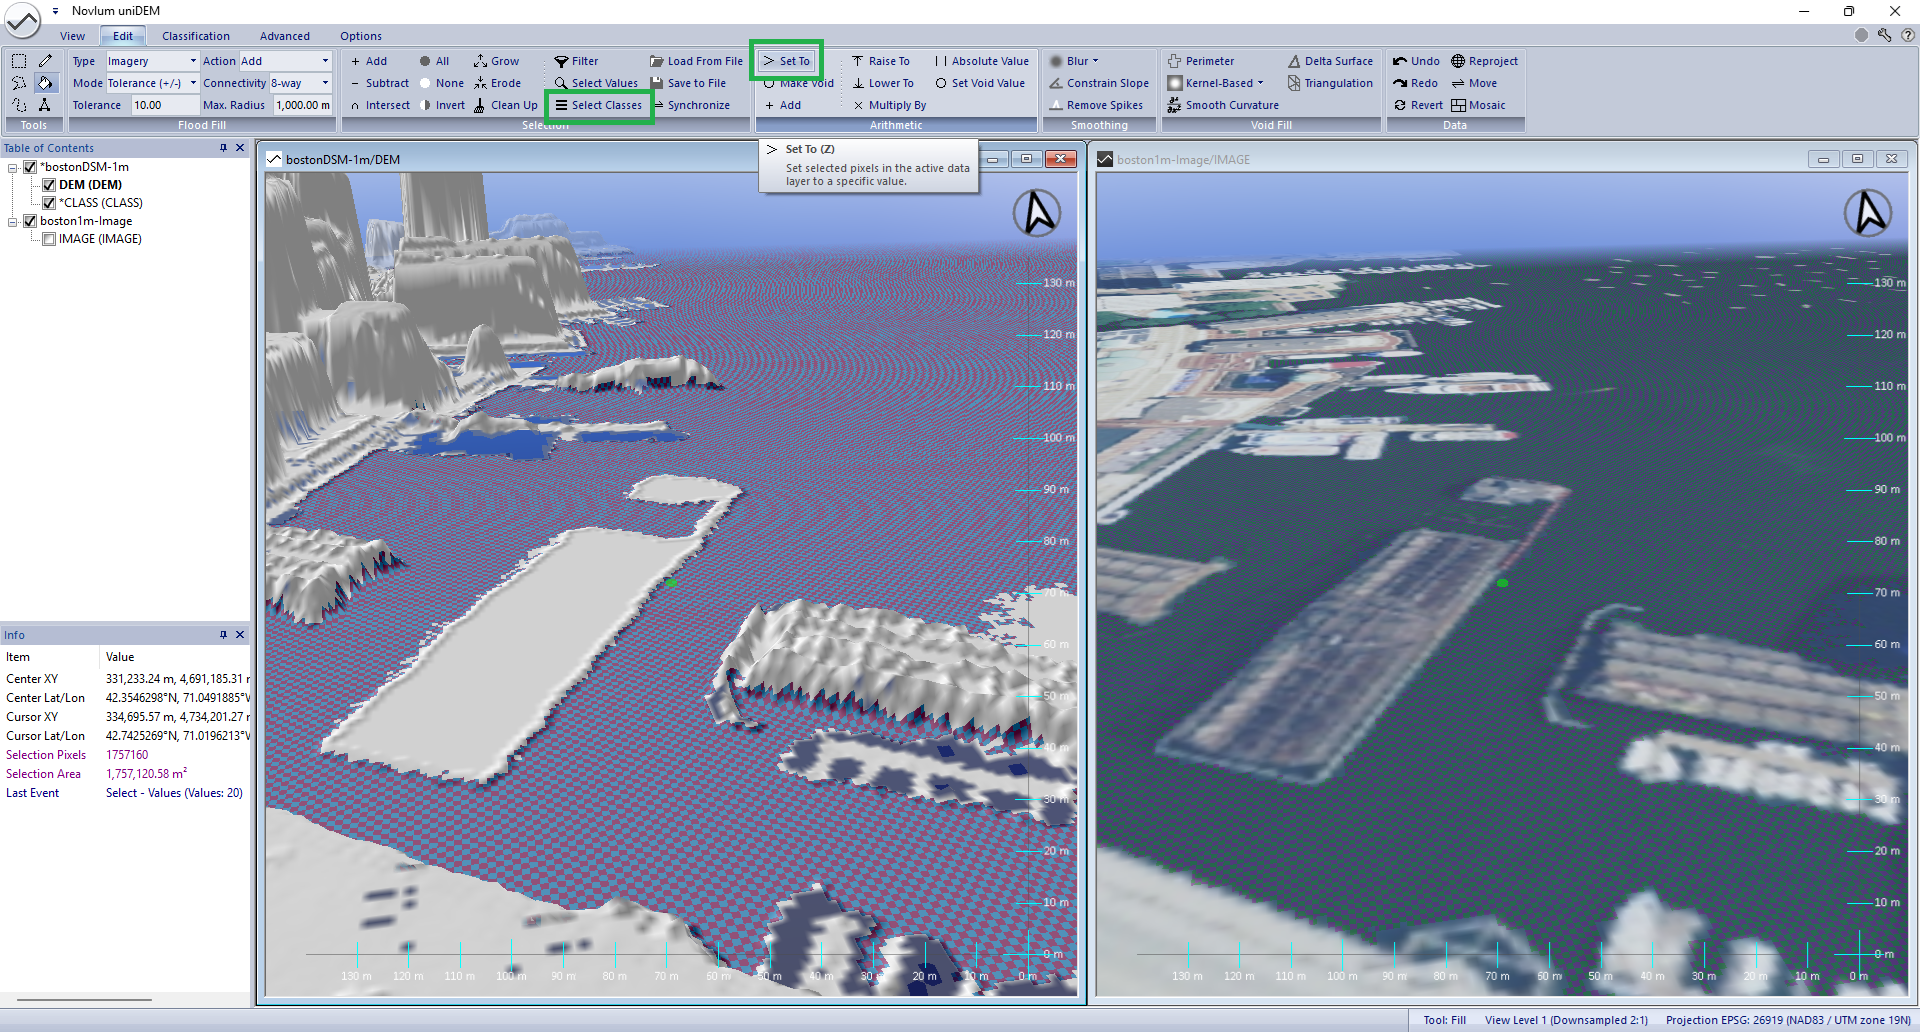Switch to the Classification tab
The image size is (1920, 1032).
(x=196, y=36)
